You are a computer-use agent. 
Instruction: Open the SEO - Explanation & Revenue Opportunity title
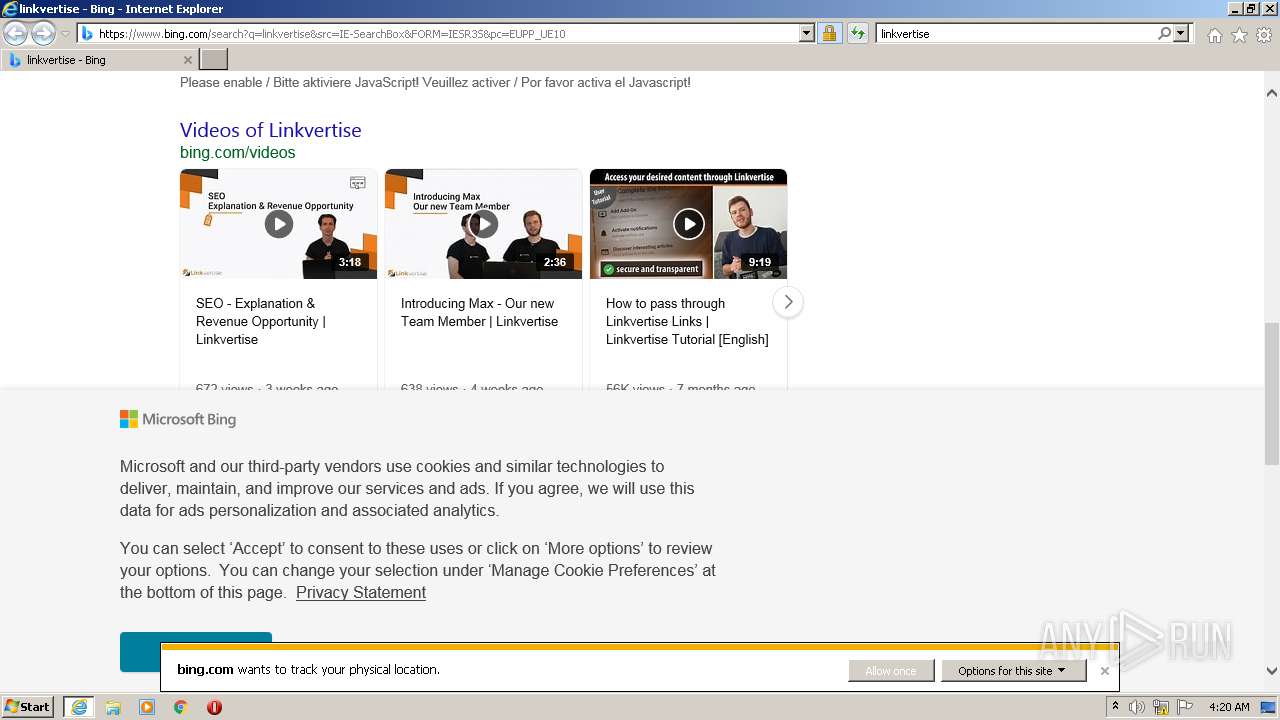[x=261, y=321]
